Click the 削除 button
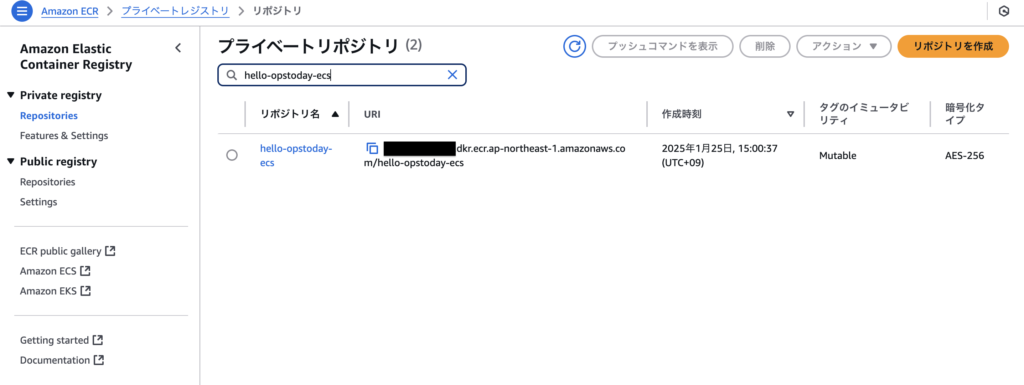Screen dimensions: 1024x385 click(x=765, y=46)
